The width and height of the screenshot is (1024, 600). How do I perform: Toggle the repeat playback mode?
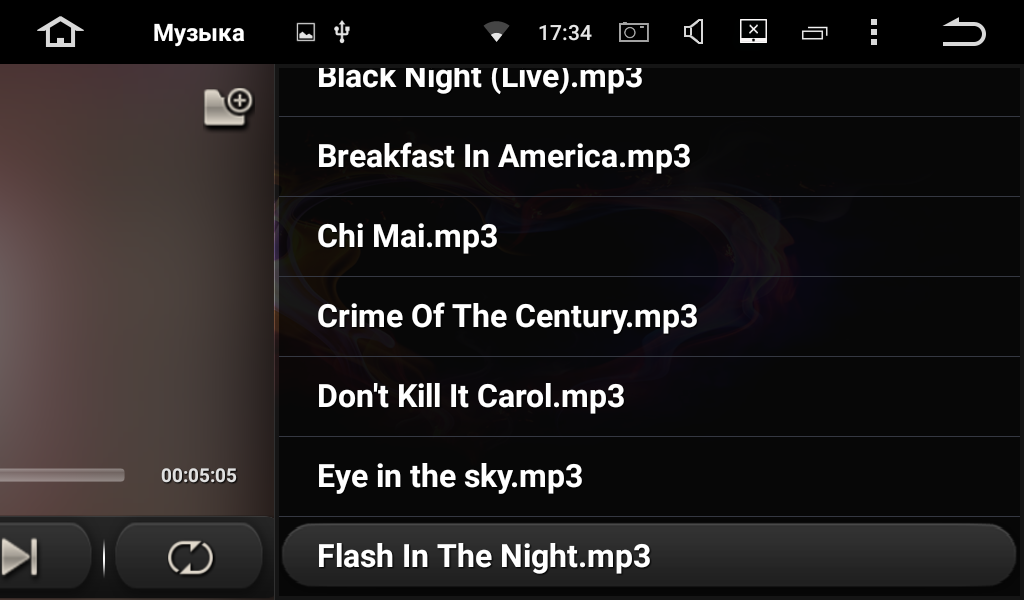[x=189, y=558]
